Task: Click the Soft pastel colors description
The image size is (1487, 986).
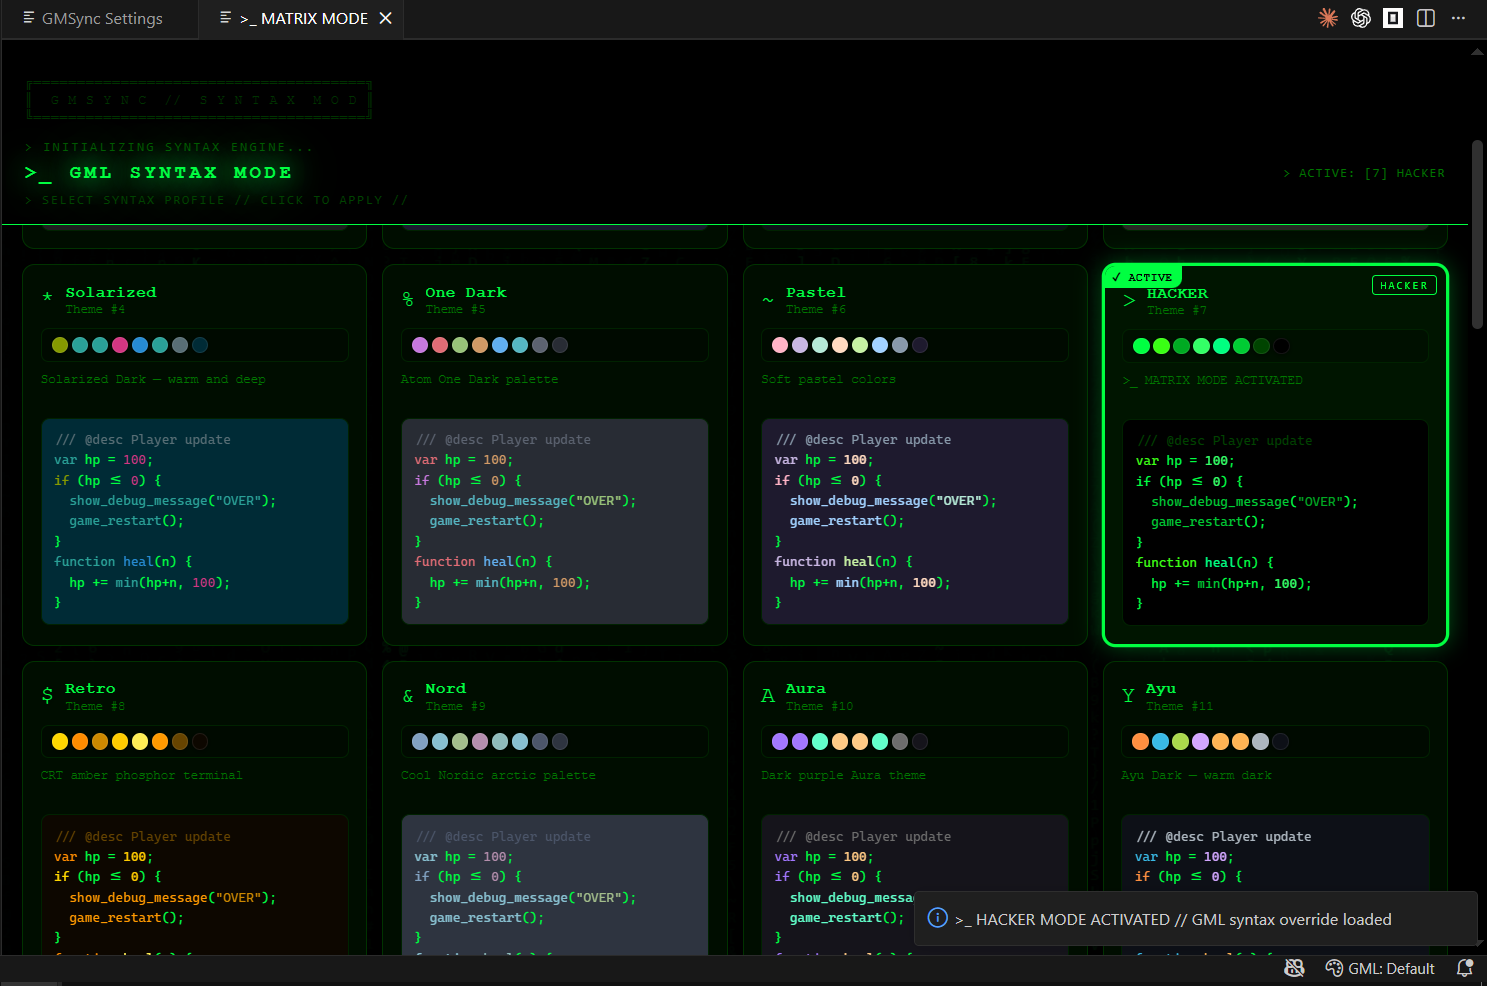Action: tap(828, 379)
